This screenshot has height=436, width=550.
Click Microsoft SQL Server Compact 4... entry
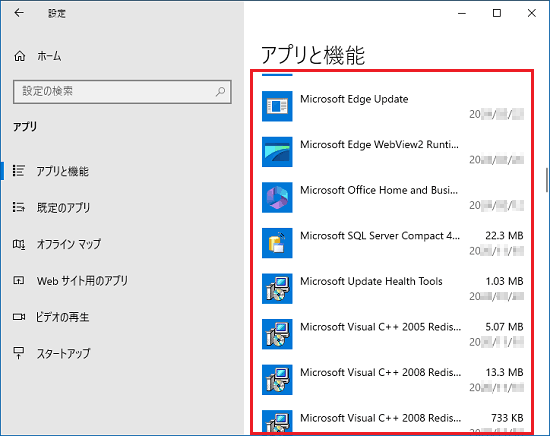tap(380, 236)
